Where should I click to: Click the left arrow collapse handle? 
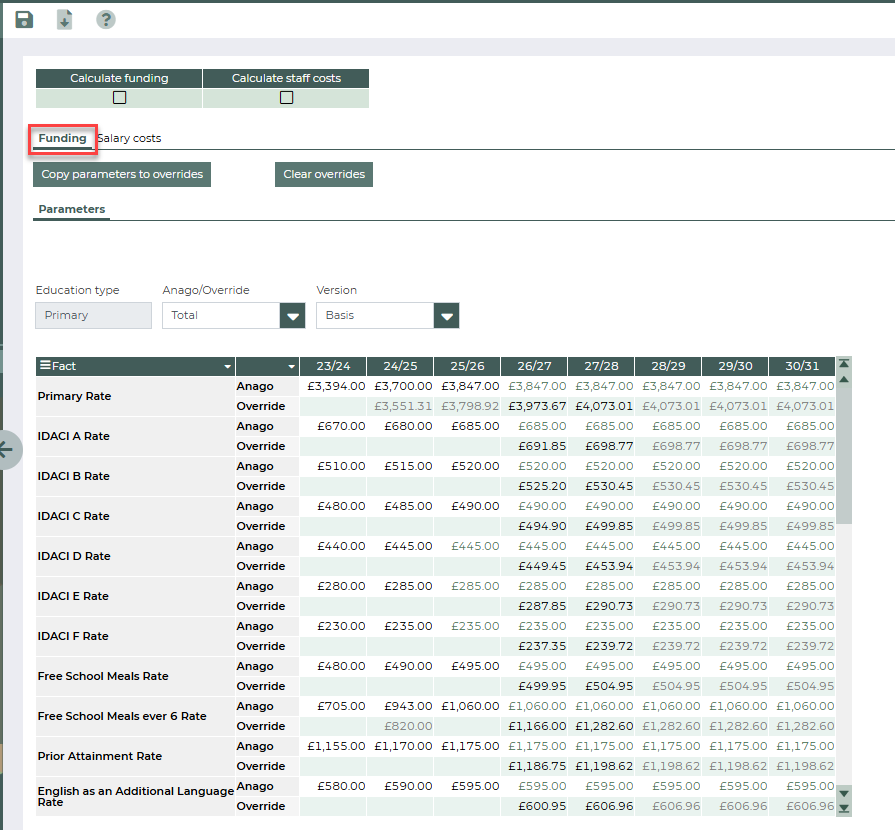click(x=8, y=450)
